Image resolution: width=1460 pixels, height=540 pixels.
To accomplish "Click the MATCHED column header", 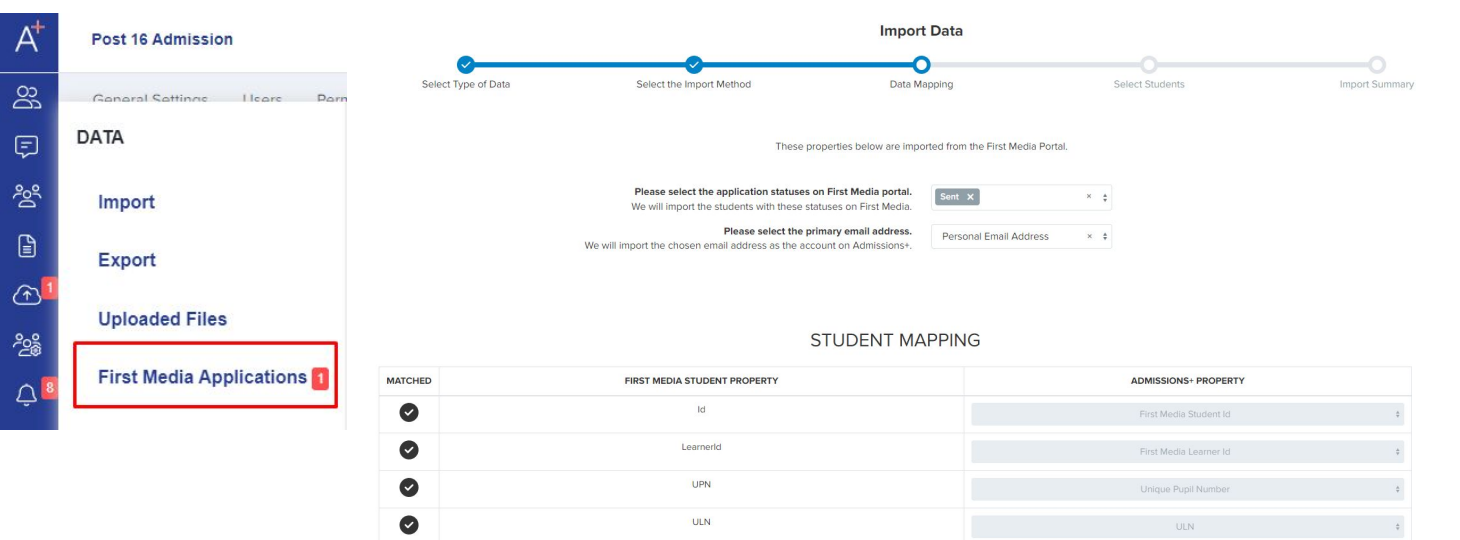I will point(409,381).
